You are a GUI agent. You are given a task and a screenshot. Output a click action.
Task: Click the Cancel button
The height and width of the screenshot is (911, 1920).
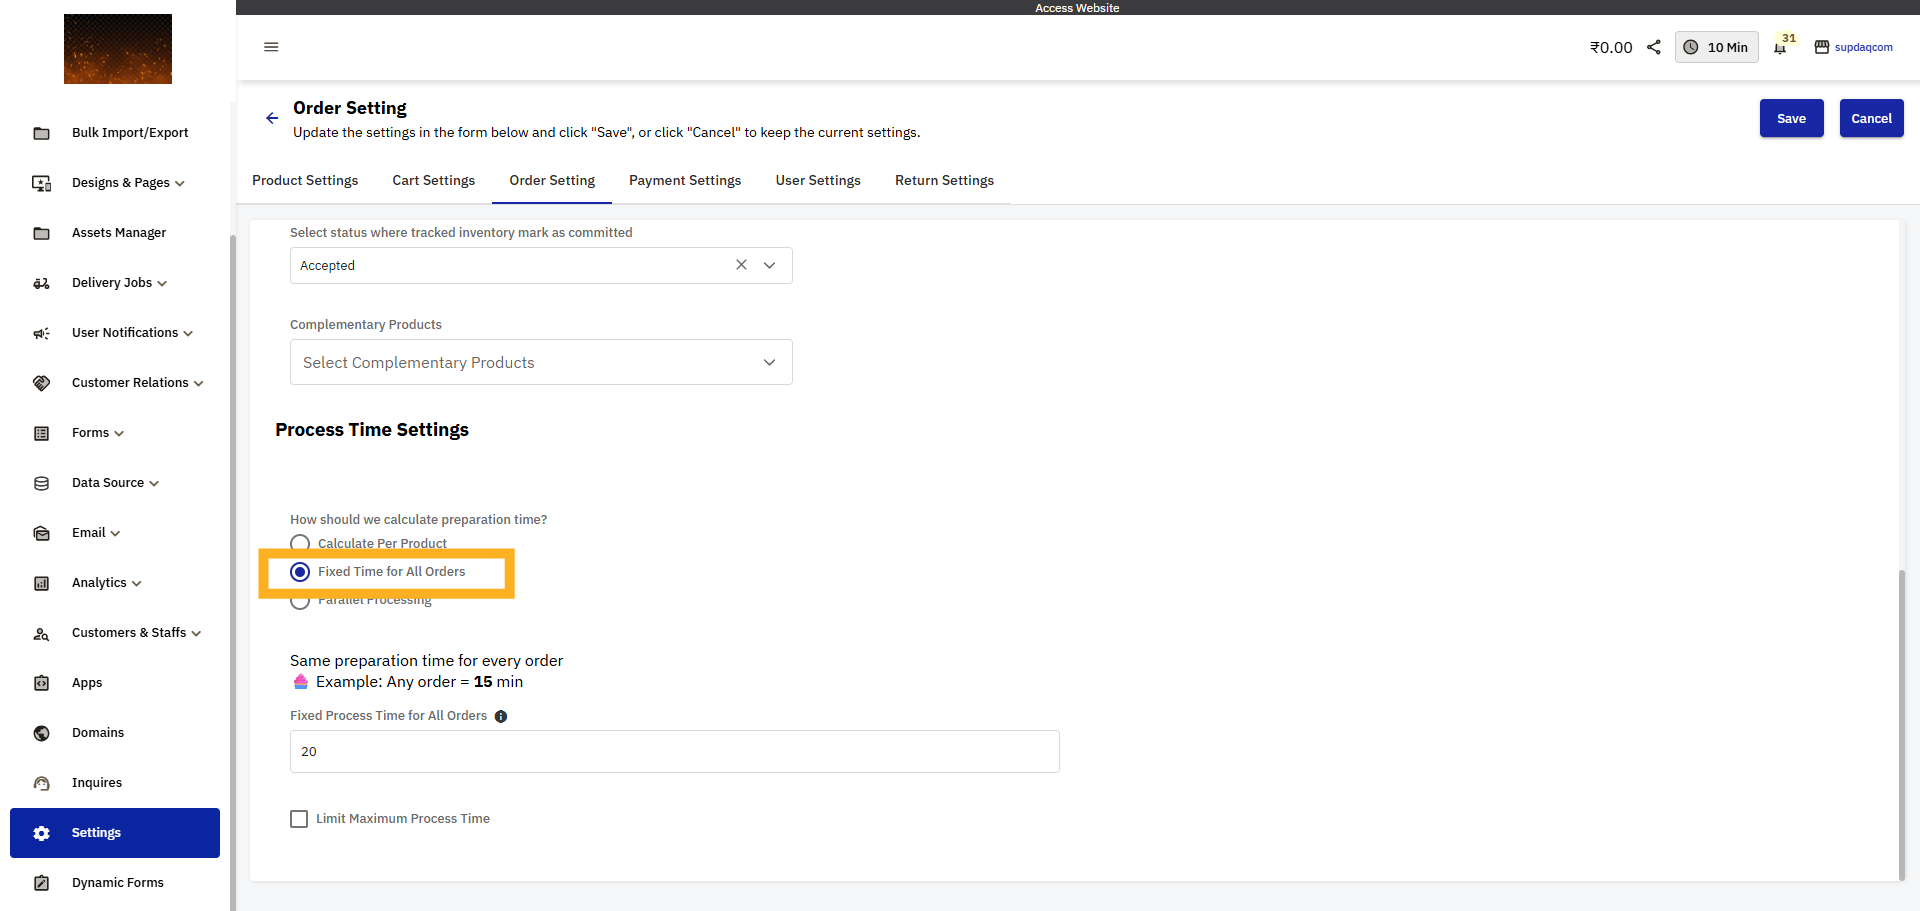(x=1871, y=118)
